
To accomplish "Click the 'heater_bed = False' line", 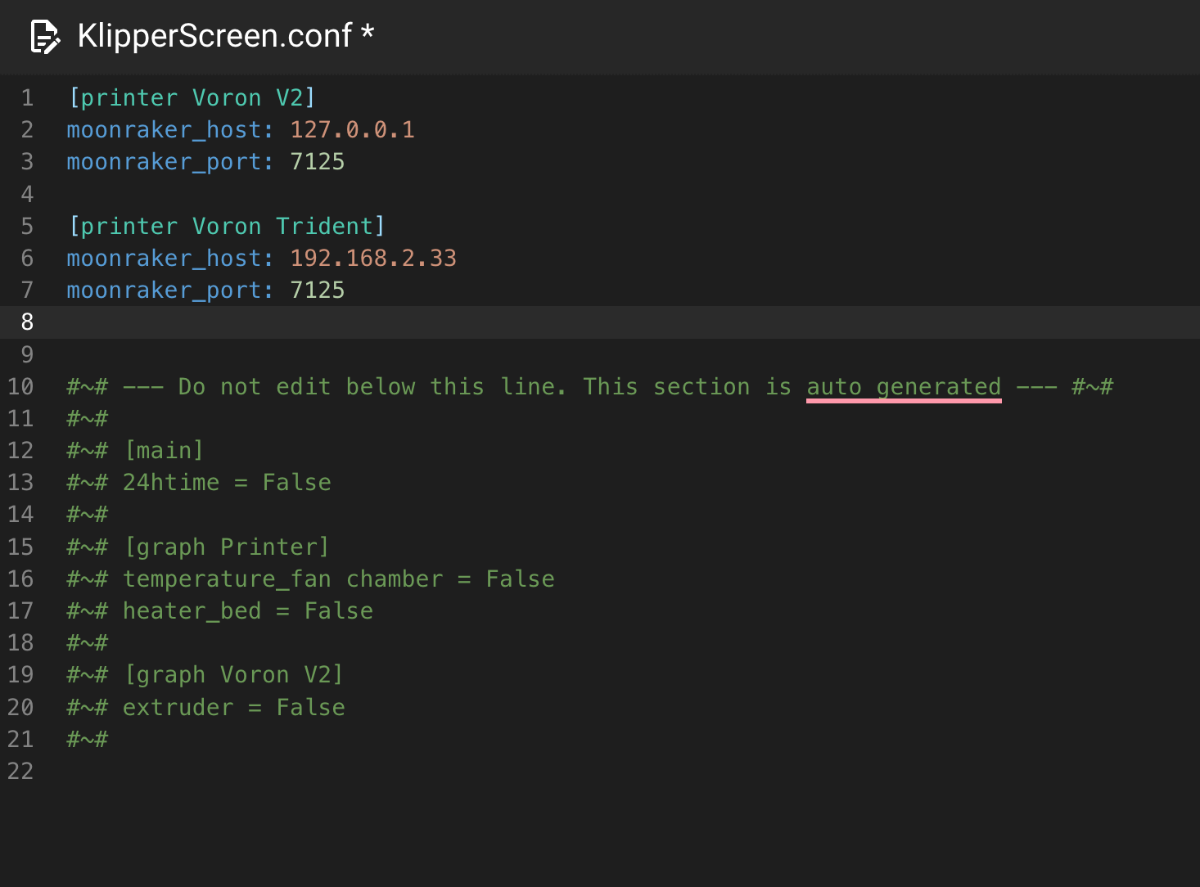I will pyautogui.click(x=220, y=611).
